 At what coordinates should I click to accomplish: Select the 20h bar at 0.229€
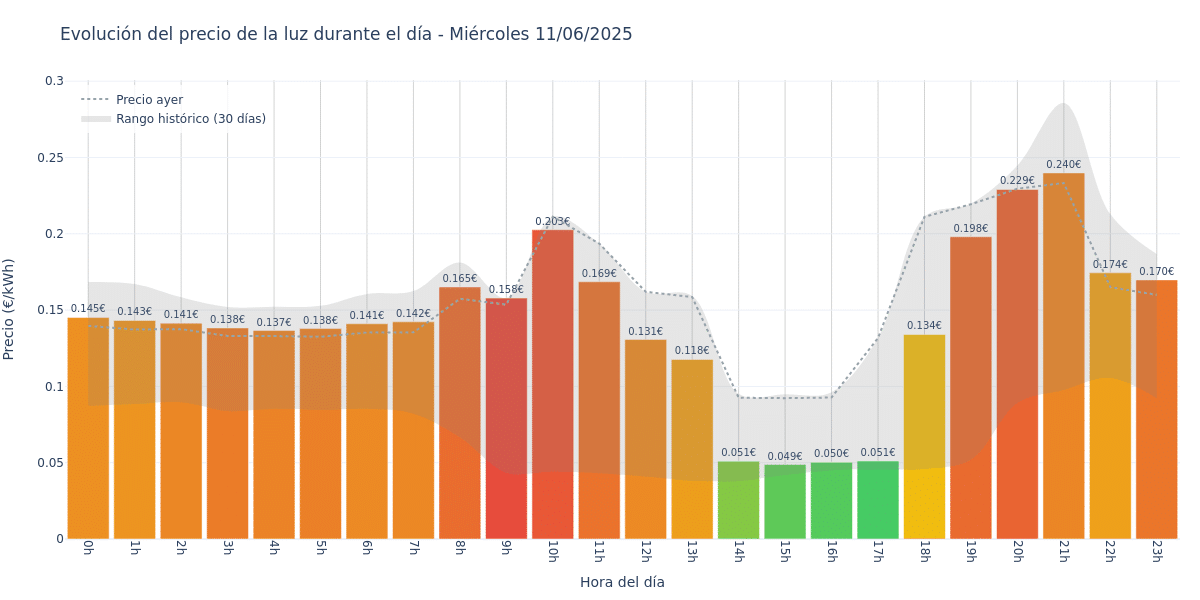pyautogui.click(x=1017, y=364)
